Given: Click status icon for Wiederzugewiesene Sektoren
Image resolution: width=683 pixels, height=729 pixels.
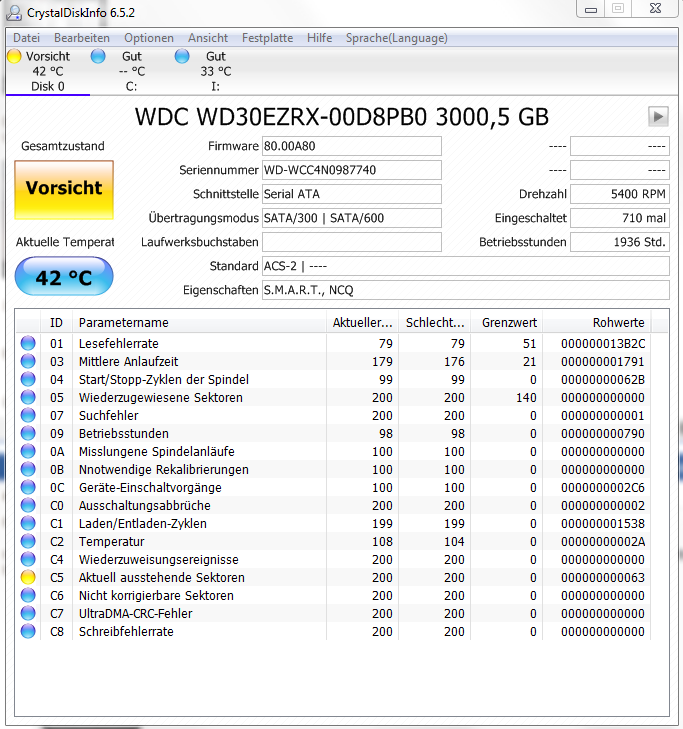Looking at the screenshot, I should coord(28,398).
